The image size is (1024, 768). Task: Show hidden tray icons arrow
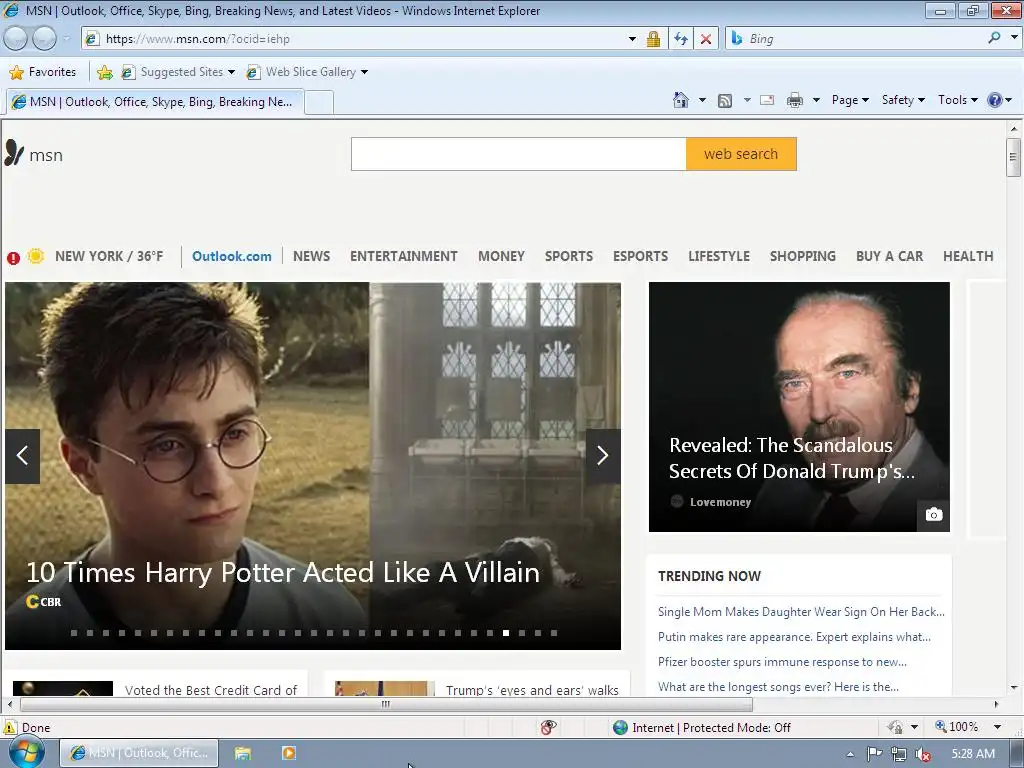(850, 754)
